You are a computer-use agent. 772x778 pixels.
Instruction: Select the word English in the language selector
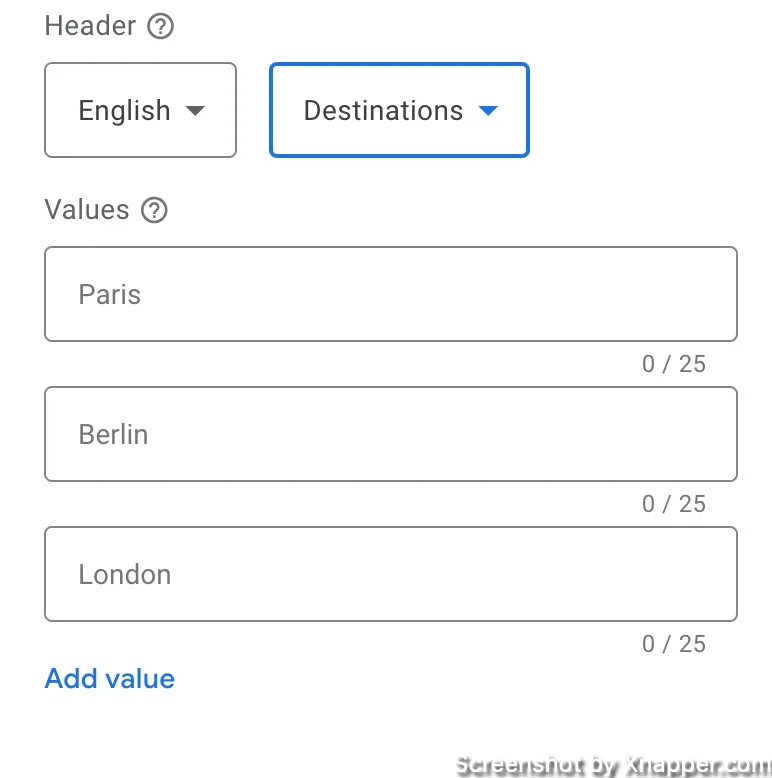pos(125,111)
